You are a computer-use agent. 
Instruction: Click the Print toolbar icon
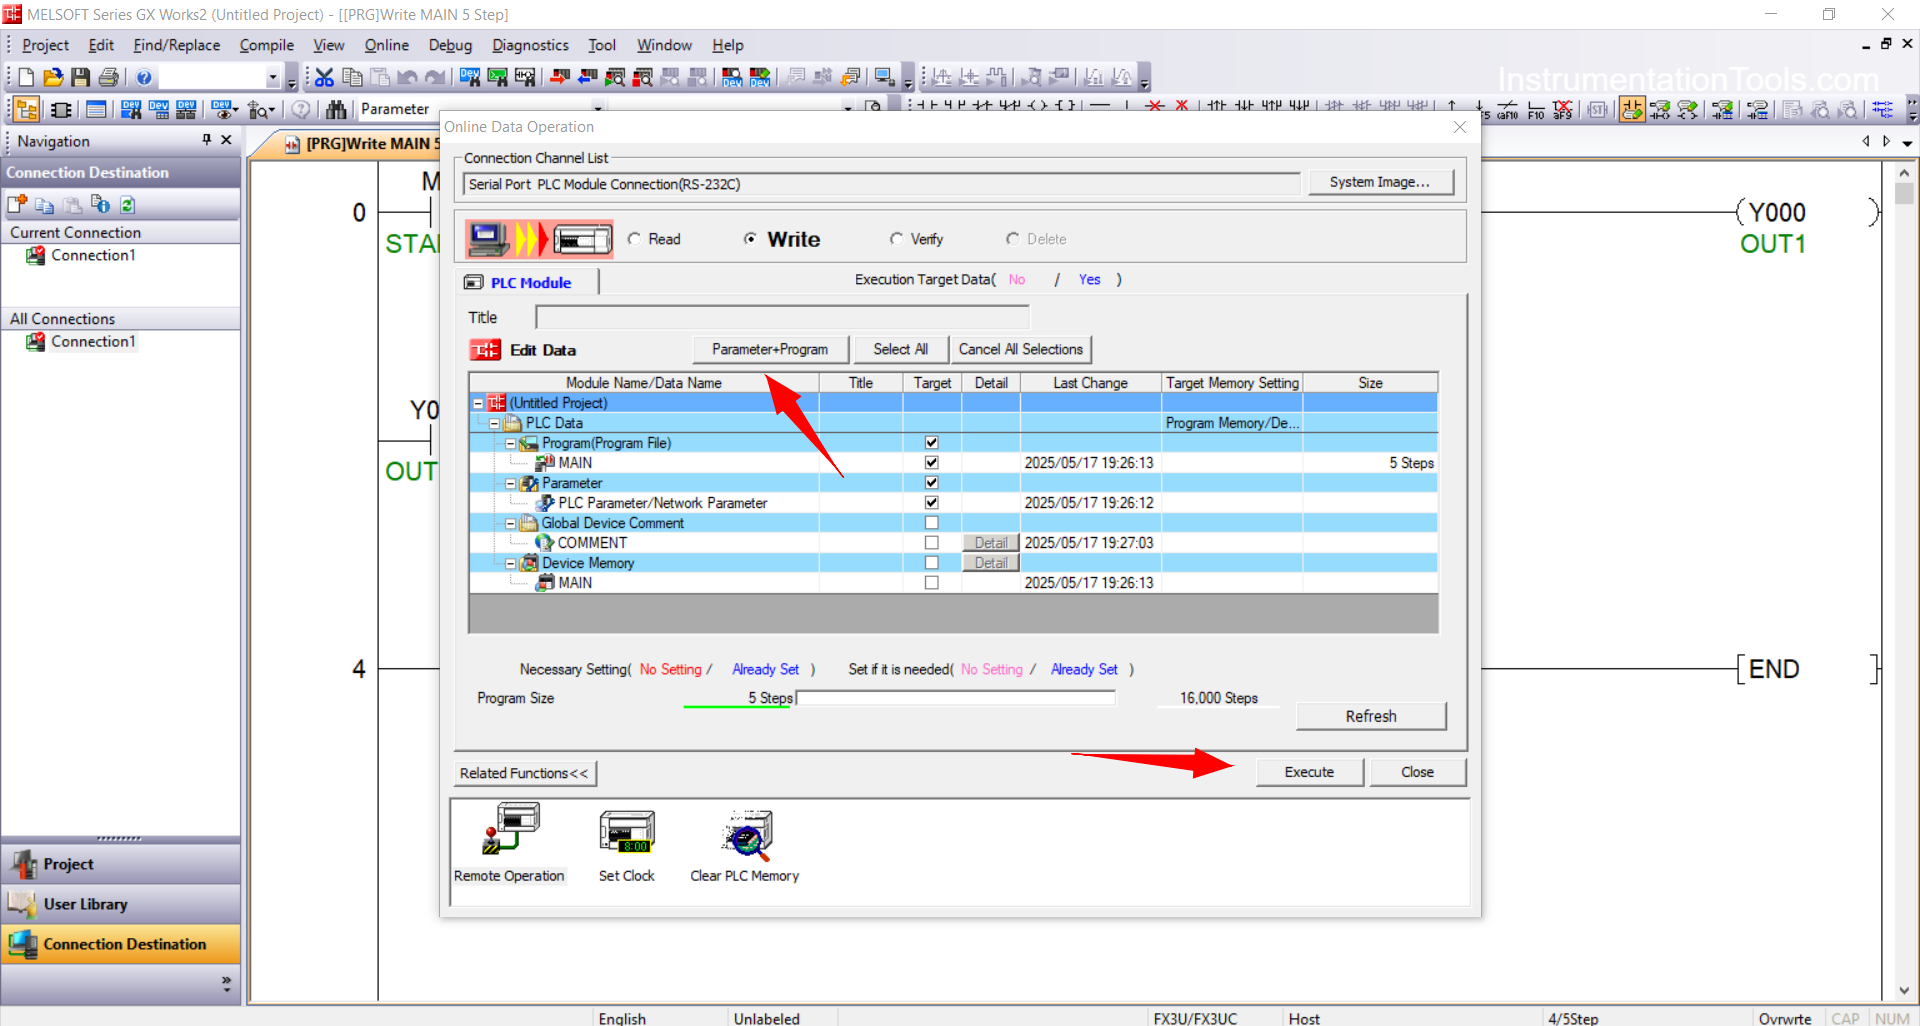[x=108, y=77]
